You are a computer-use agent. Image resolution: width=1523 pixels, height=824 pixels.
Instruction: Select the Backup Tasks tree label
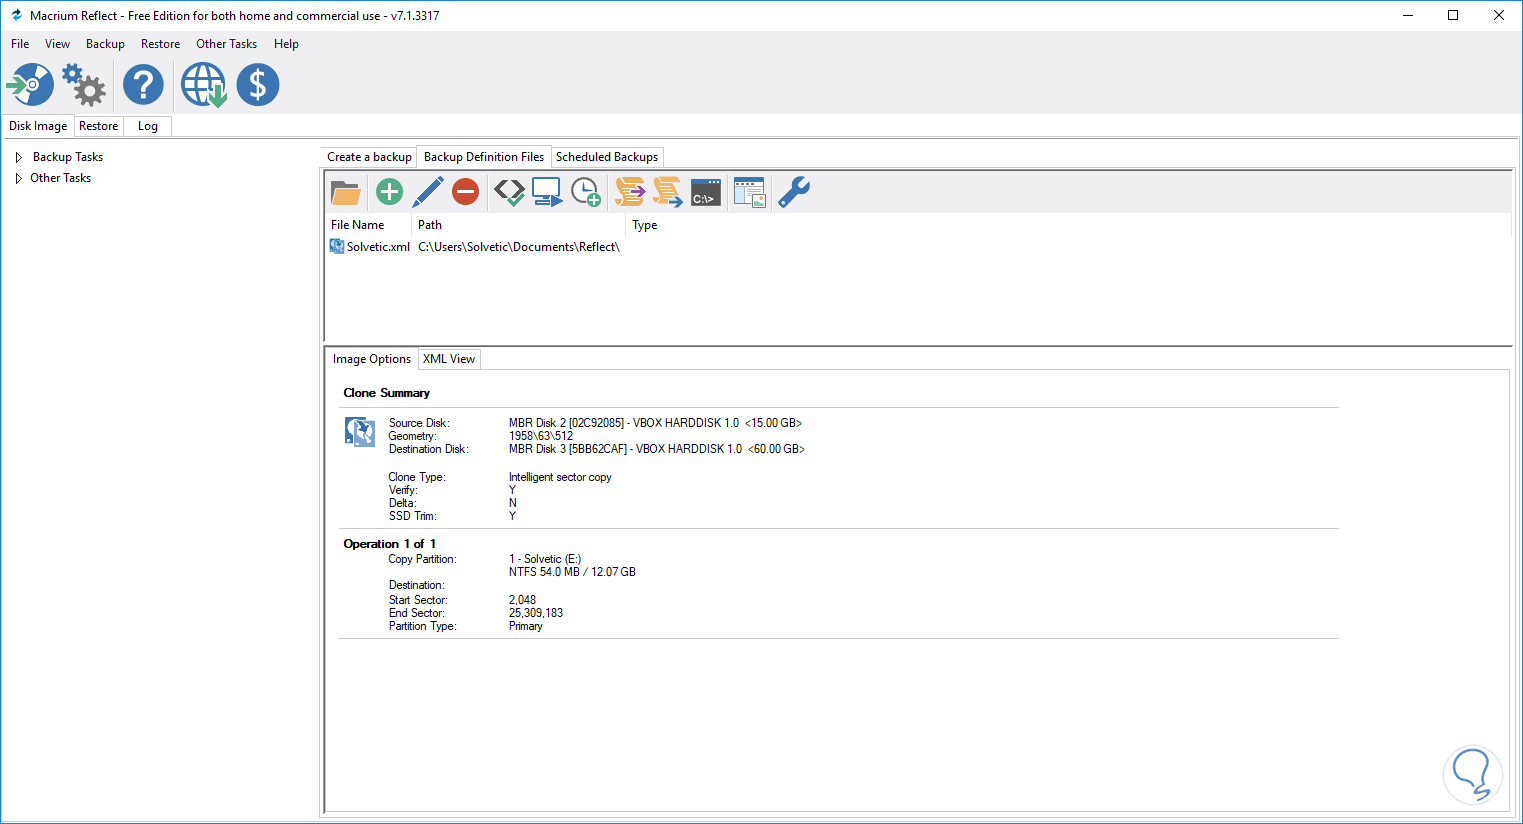tap(68, 157)
